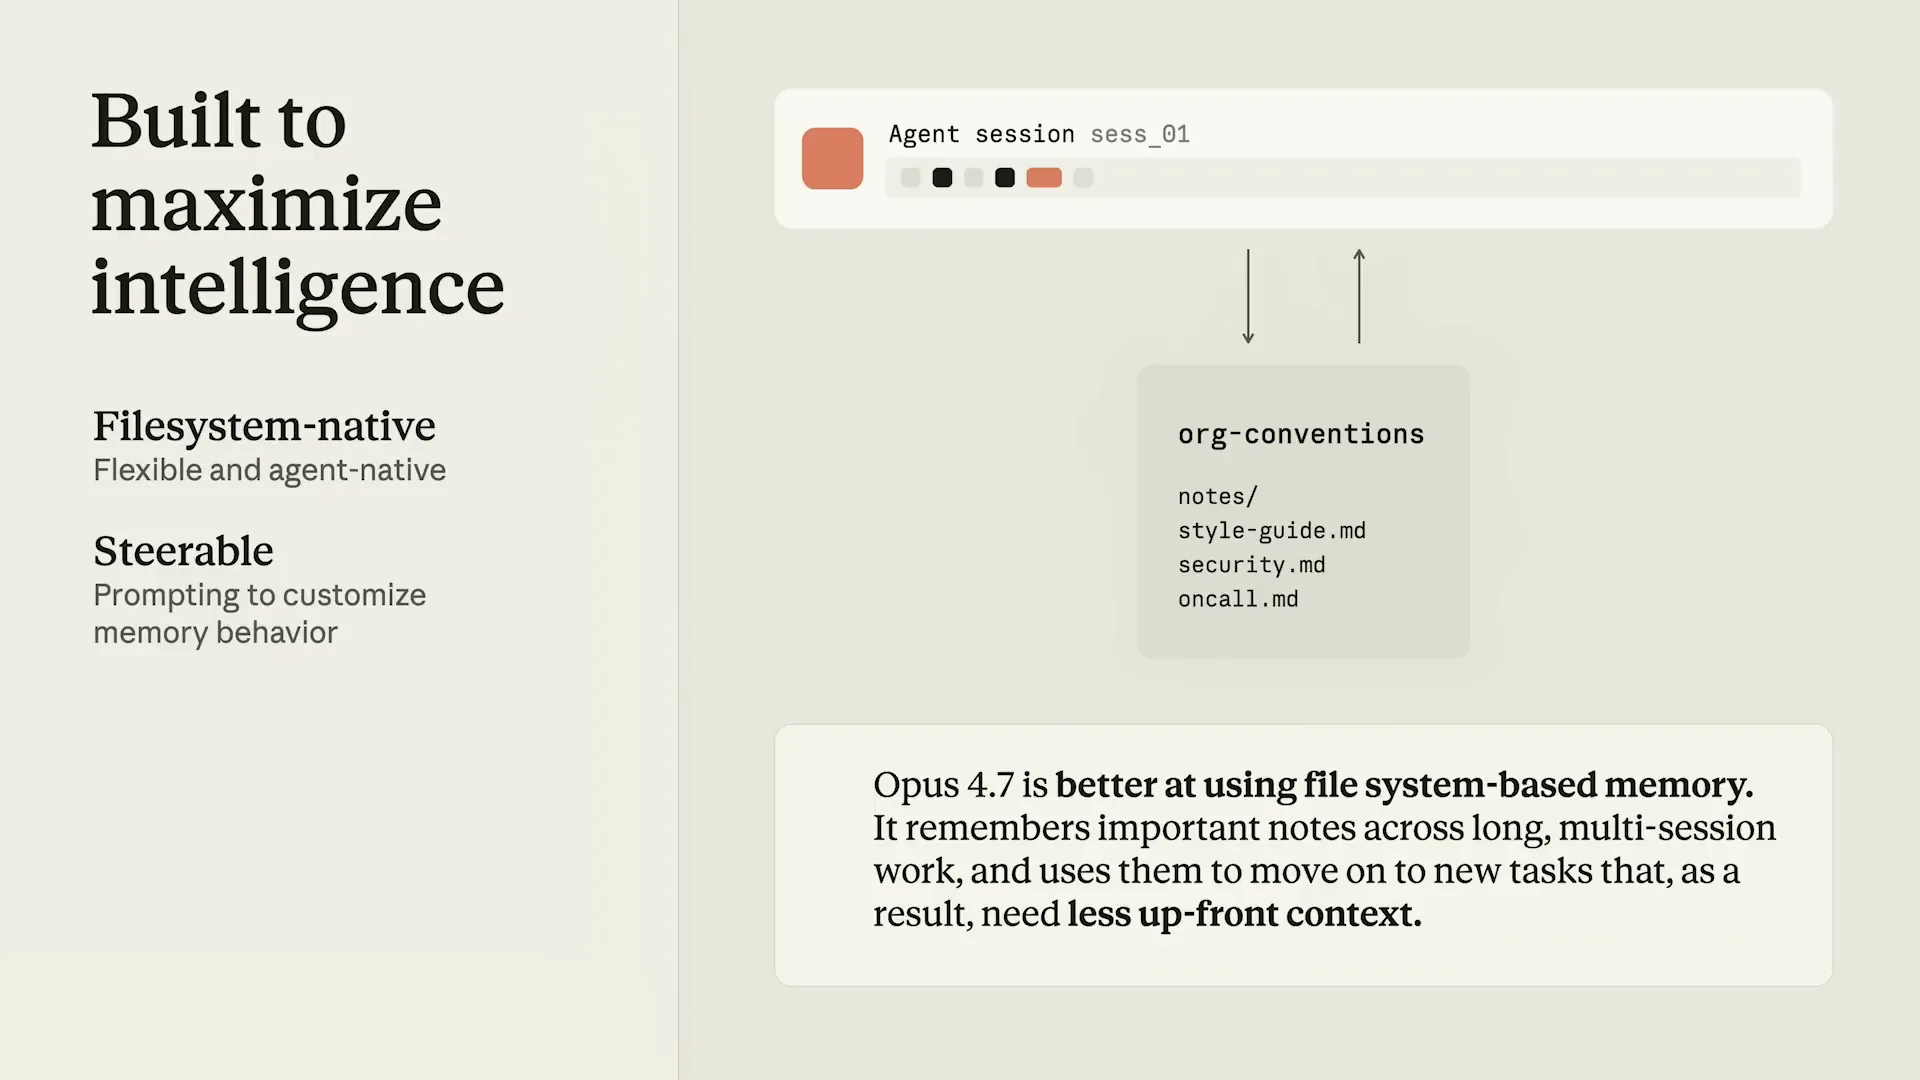Click the org-conventions store title
This screenshot has width=1920, height=1080.
point(1301,435)
